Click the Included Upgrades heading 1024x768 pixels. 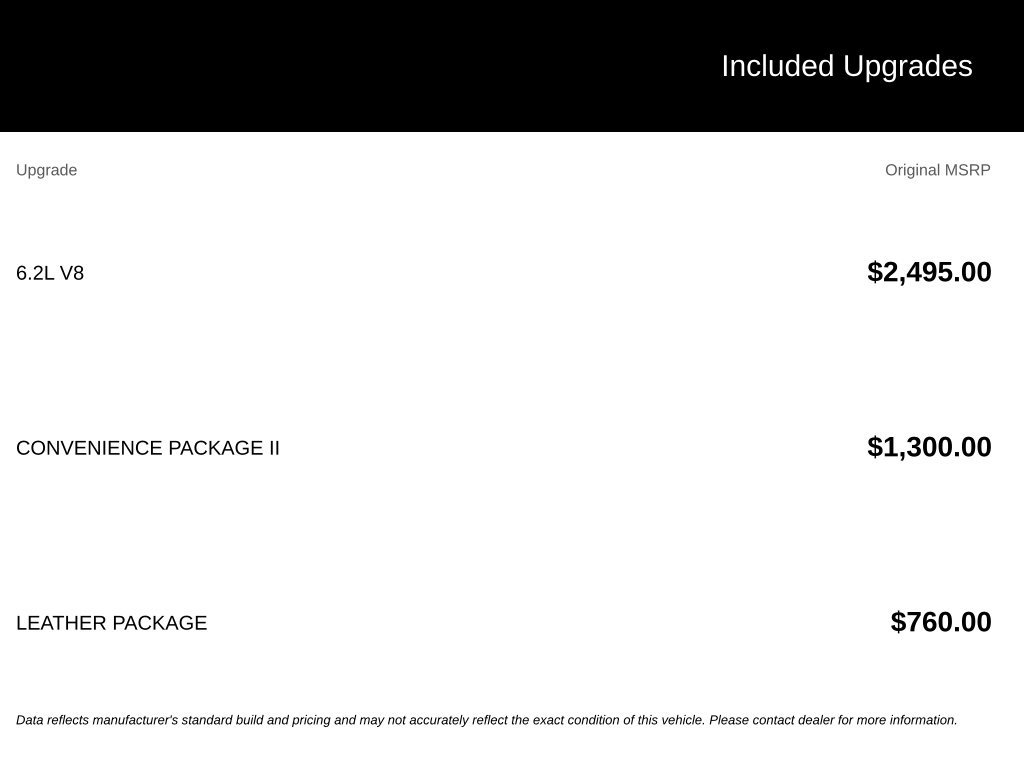pos(846,67)
